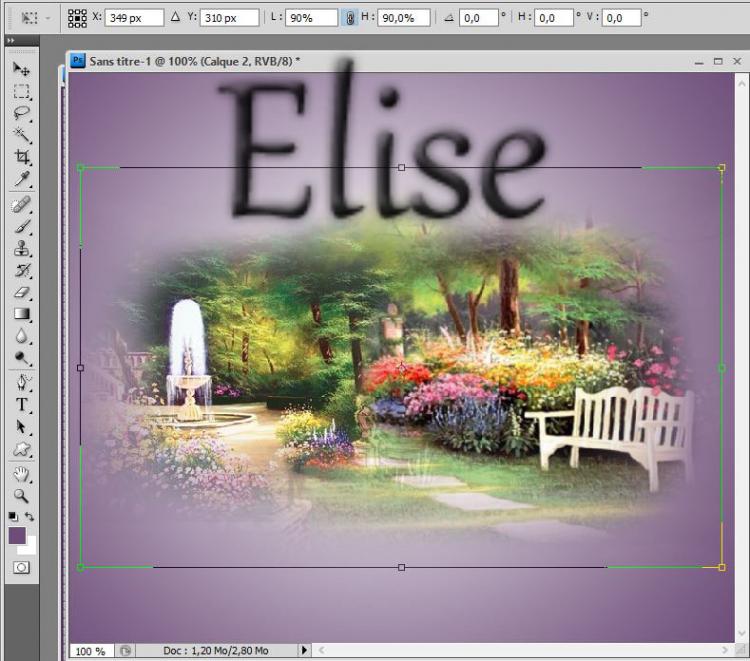Toggle Quick Mask mode
Image resolution: width=750 pixels, height=661 pixels.
(x=21, y=567)
